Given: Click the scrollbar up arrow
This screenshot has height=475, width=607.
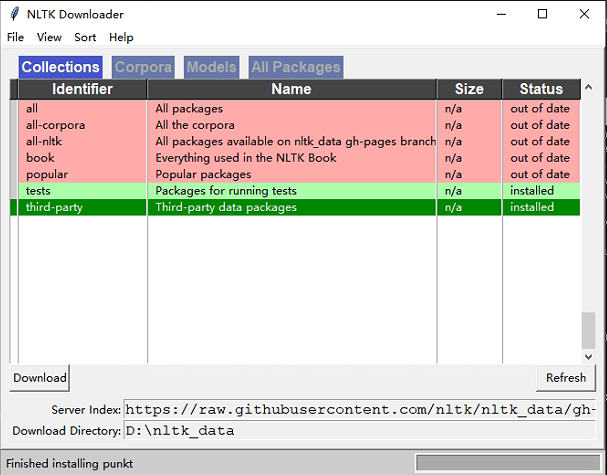Looking at the screenshot, I should point(588,87).
